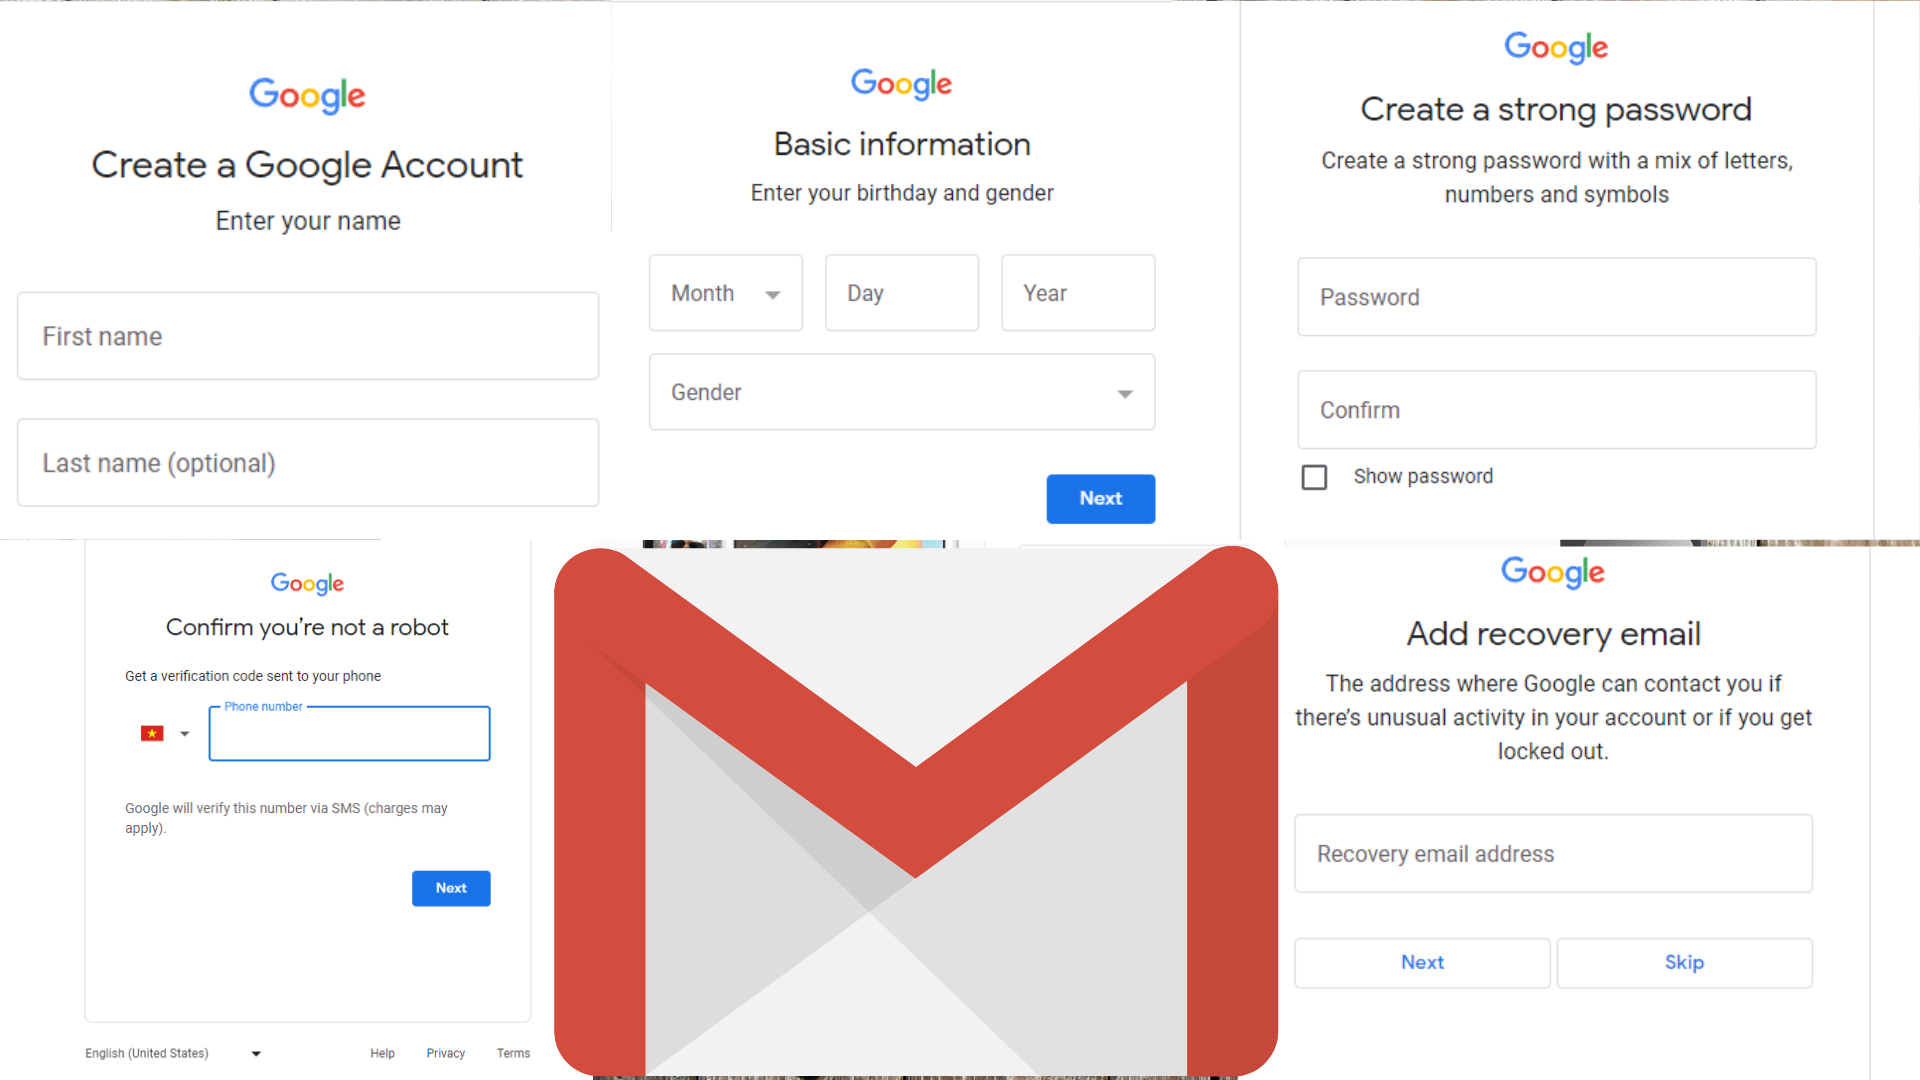This screenshot has height=1080, width=1920.
Task: Enter Year in birthday field
Action: tap(1075, 293)
